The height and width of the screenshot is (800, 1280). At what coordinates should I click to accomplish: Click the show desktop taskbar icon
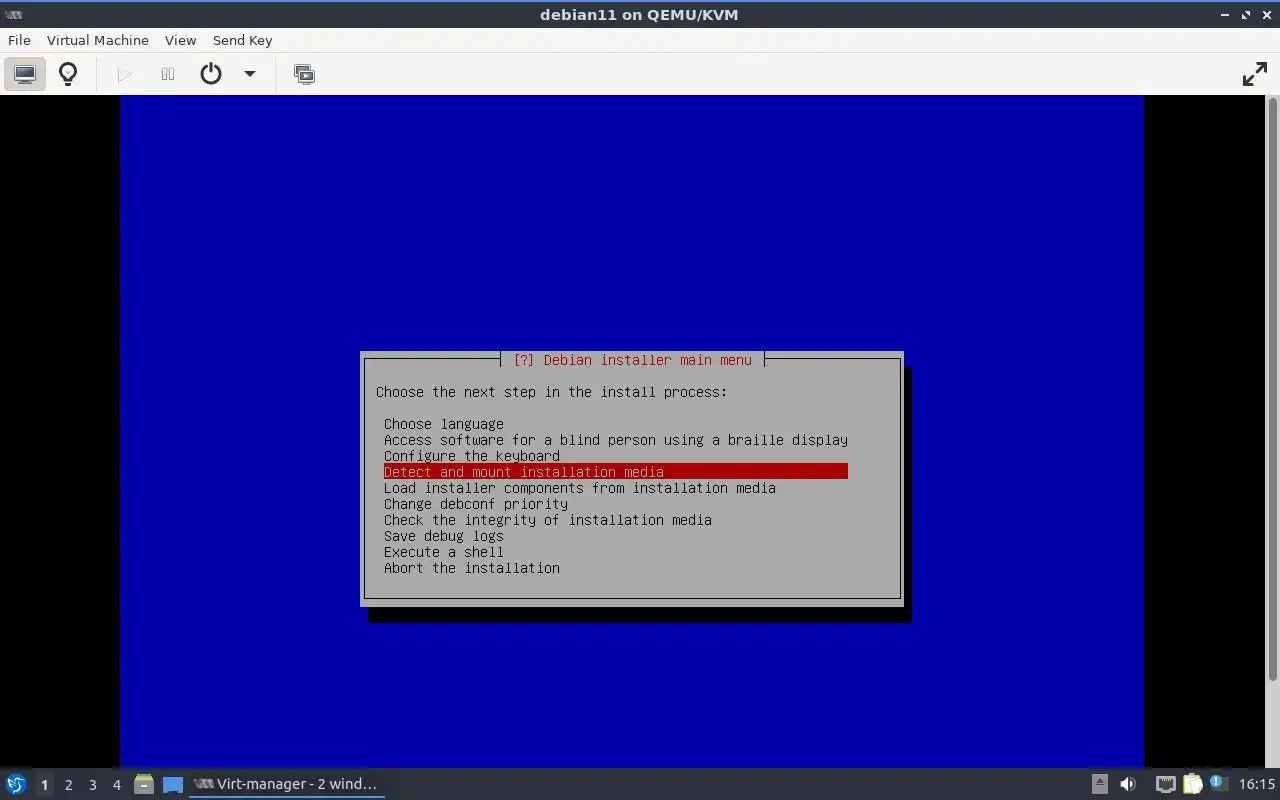coord(173,784)
